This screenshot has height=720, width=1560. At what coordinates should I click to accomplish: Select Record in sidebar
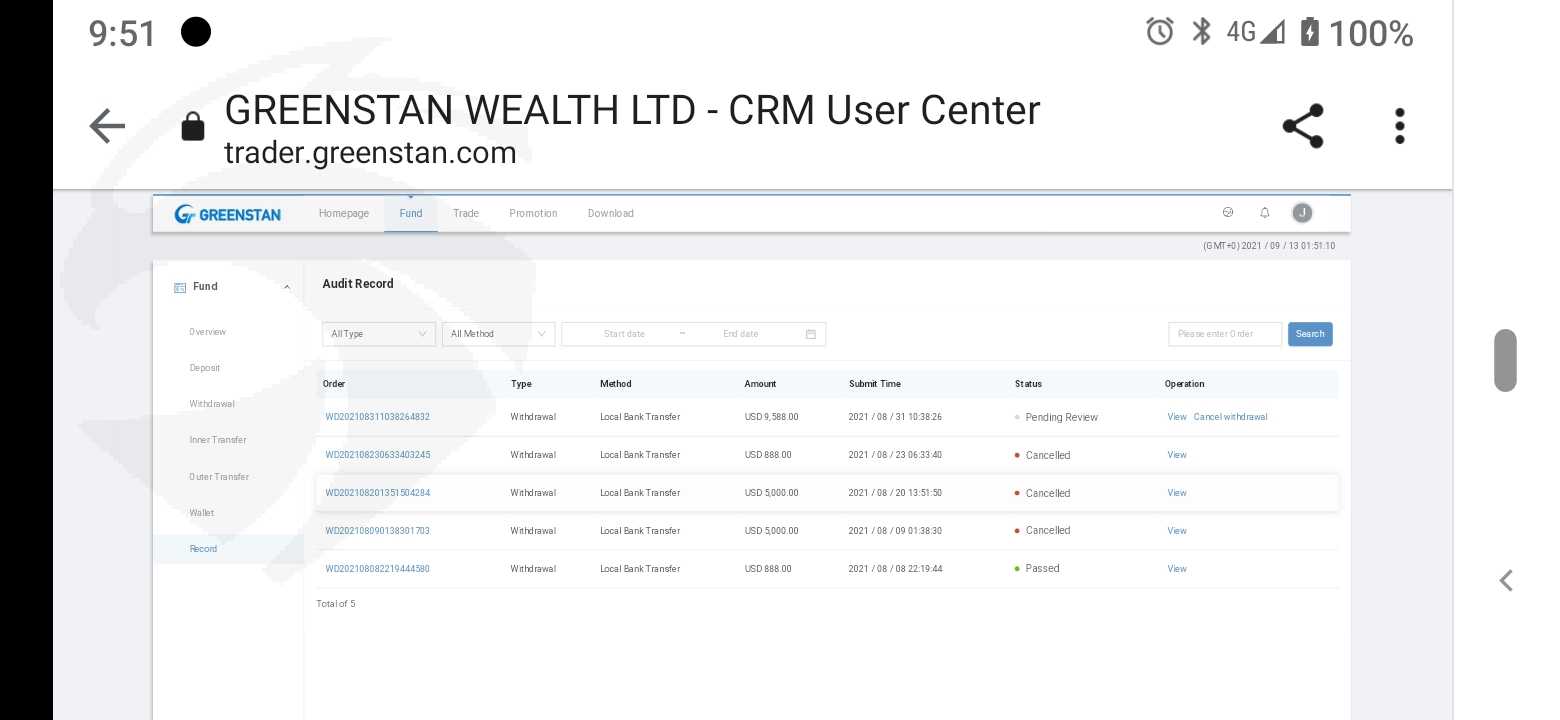(x=203, y=549)
